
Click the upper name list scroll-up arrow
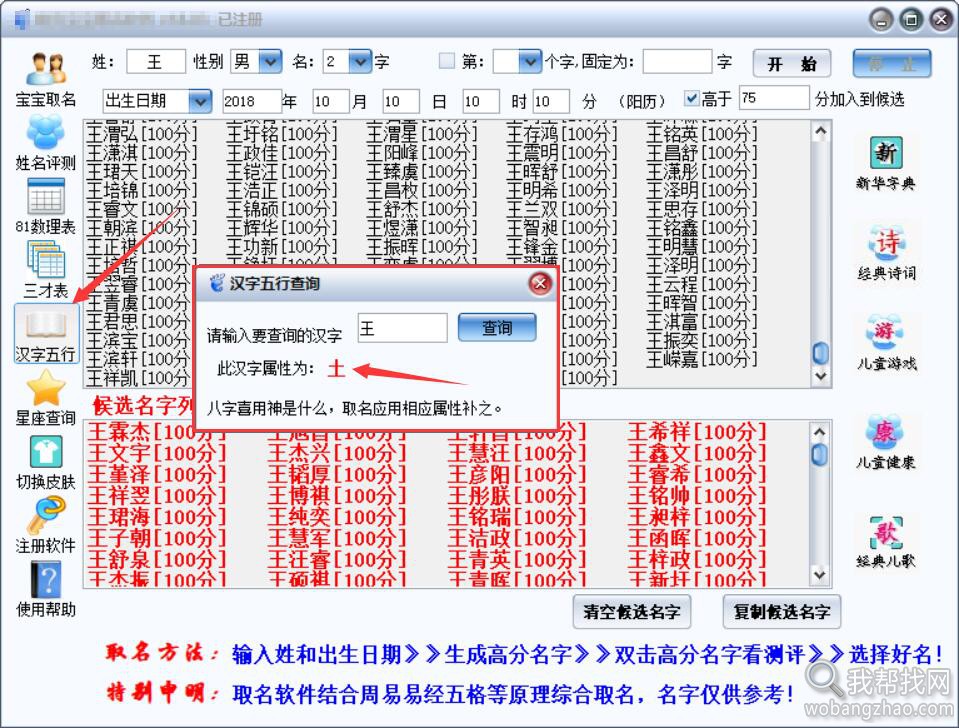pos(821,131)
